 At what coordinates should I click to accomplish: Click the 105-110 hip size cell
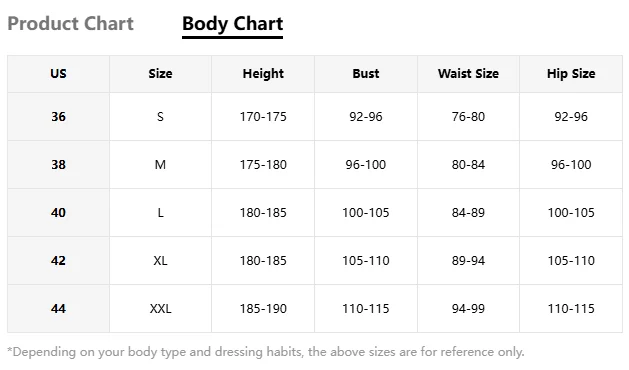(x=571, y=261)
